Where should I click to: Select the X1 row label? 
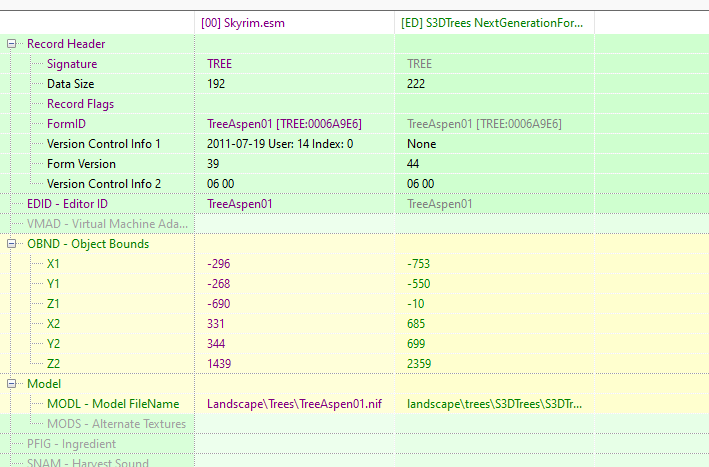pyautogui.click(x=53, y=264)
